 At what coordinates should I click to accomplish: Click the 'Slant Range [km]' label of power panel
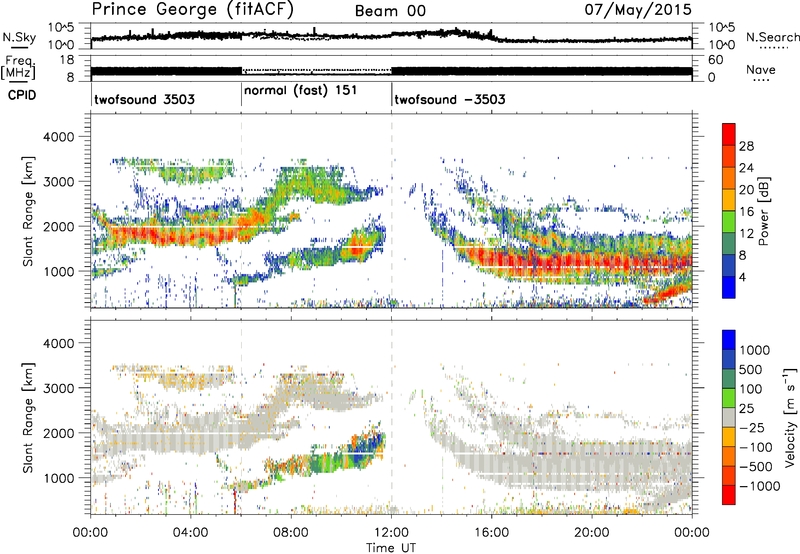coord(28,211)
